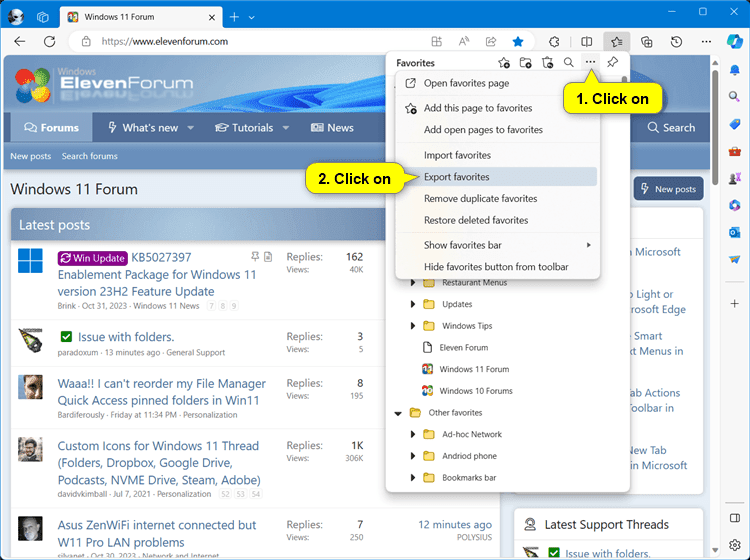The height and width of the screenshot is (560, 750).
Task: Click the forum Search button
Action: coord(671,128)
